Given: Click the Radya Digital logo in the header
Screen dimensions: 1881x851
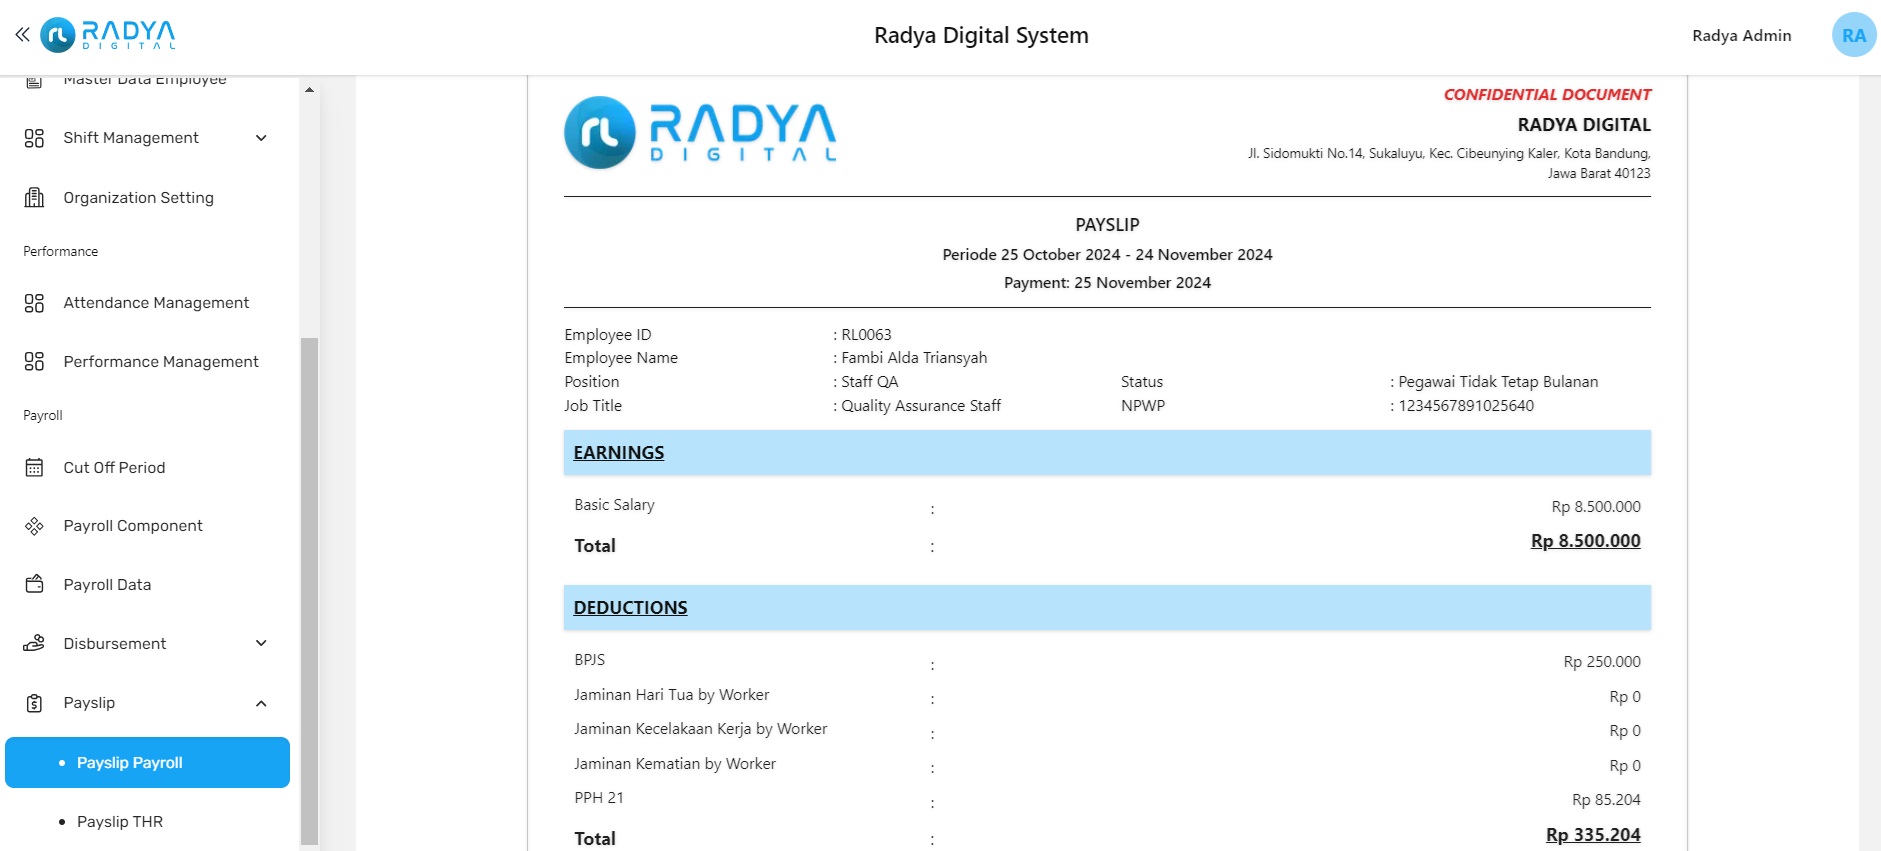Looking at the screenshot, I should (108, 35).
